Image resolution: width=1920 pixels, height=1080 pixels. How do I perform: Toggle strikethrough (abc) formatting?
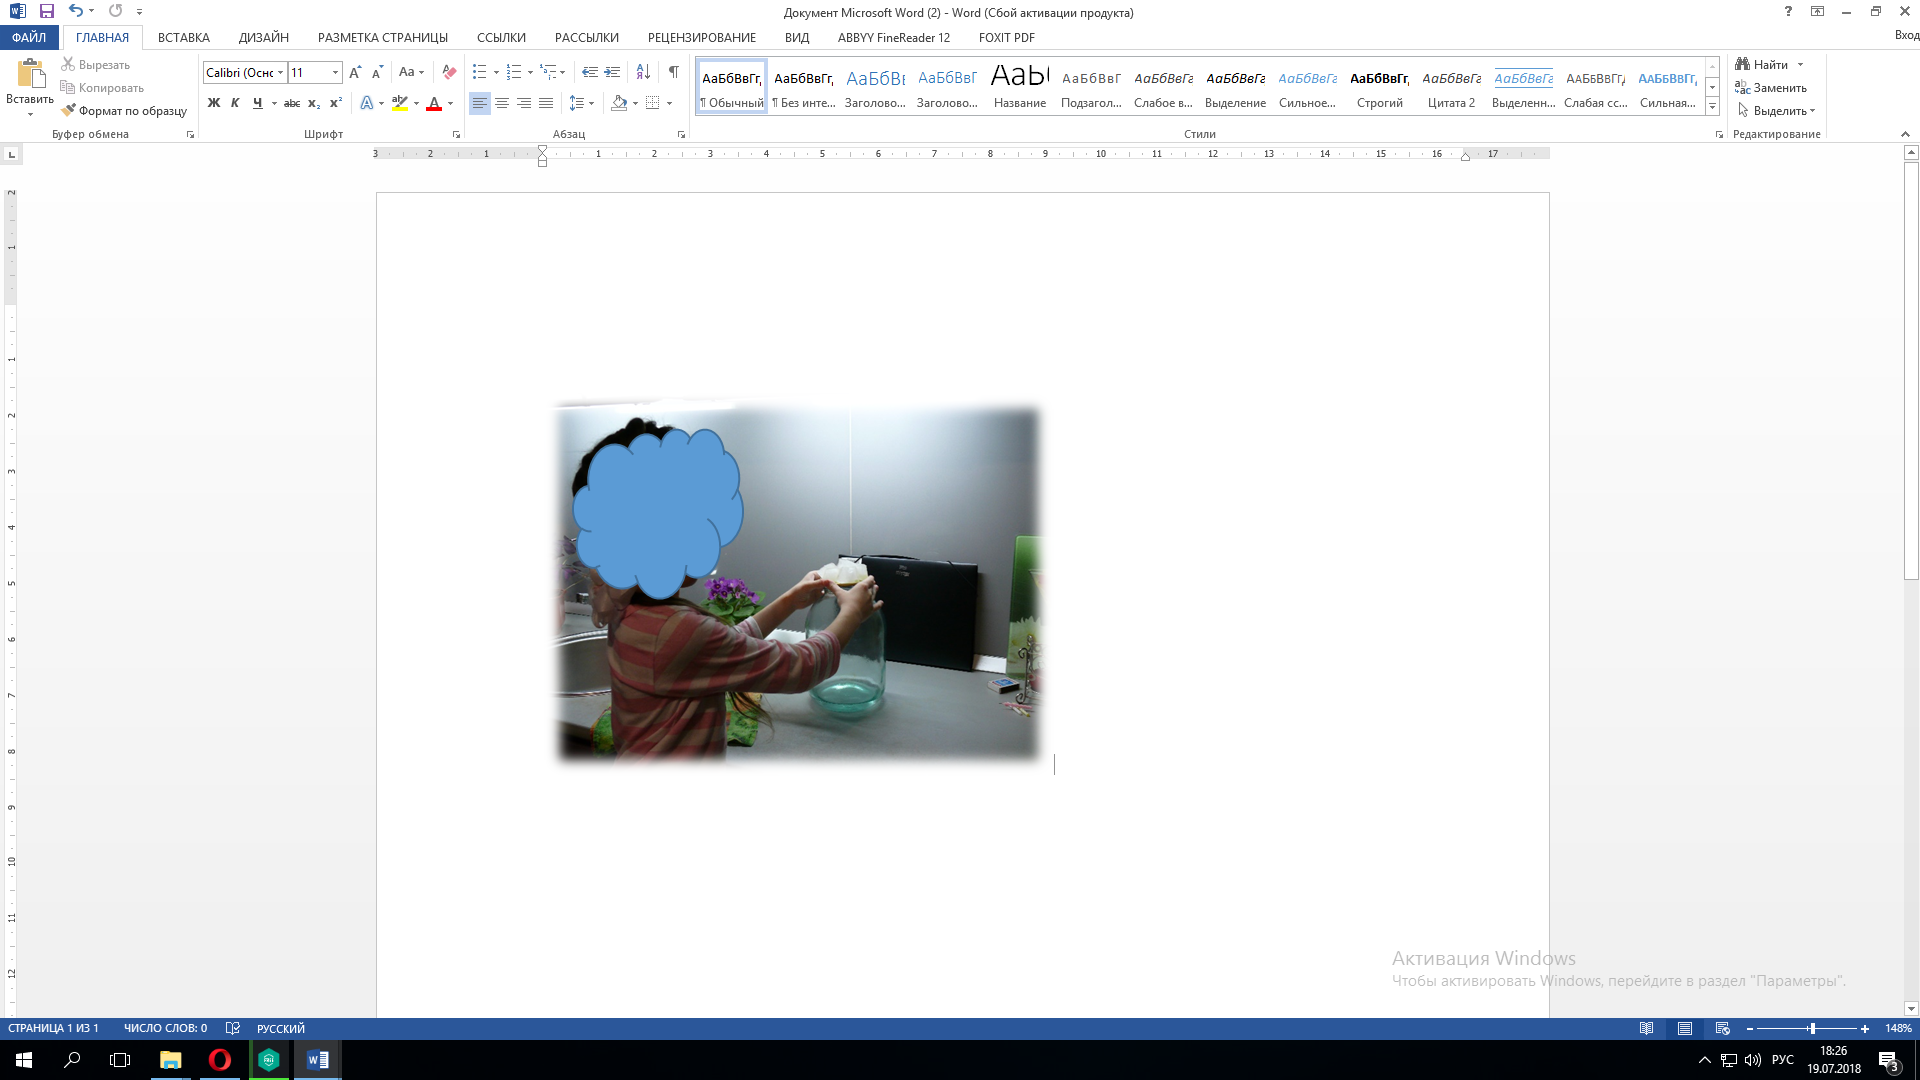coord(292,103)
